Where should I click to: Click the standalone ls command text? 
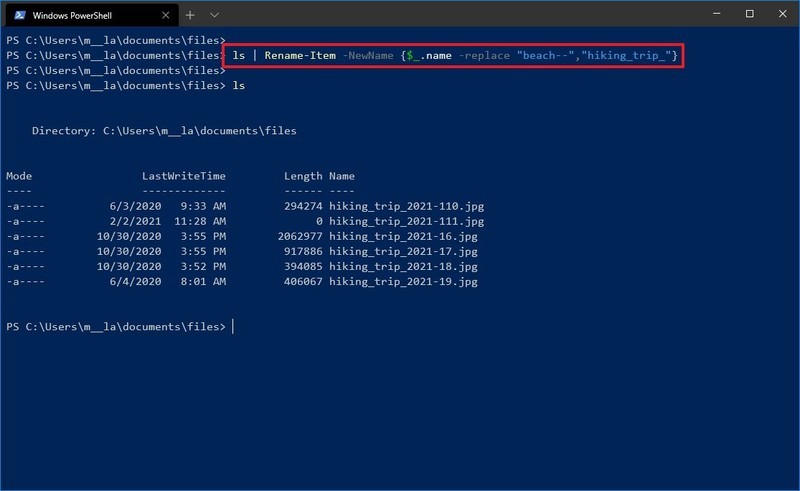click(239, 85)
